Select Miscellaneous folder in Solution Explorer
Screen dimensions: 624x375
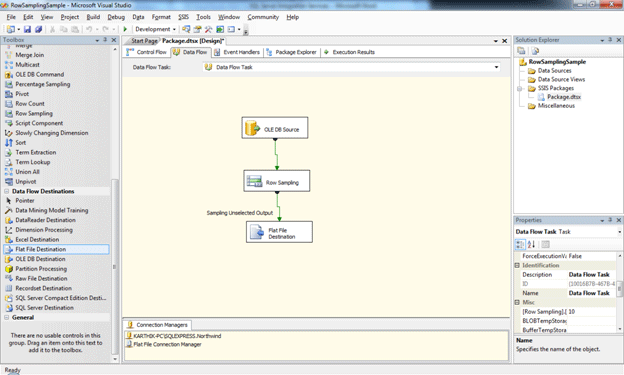point(556,106)
